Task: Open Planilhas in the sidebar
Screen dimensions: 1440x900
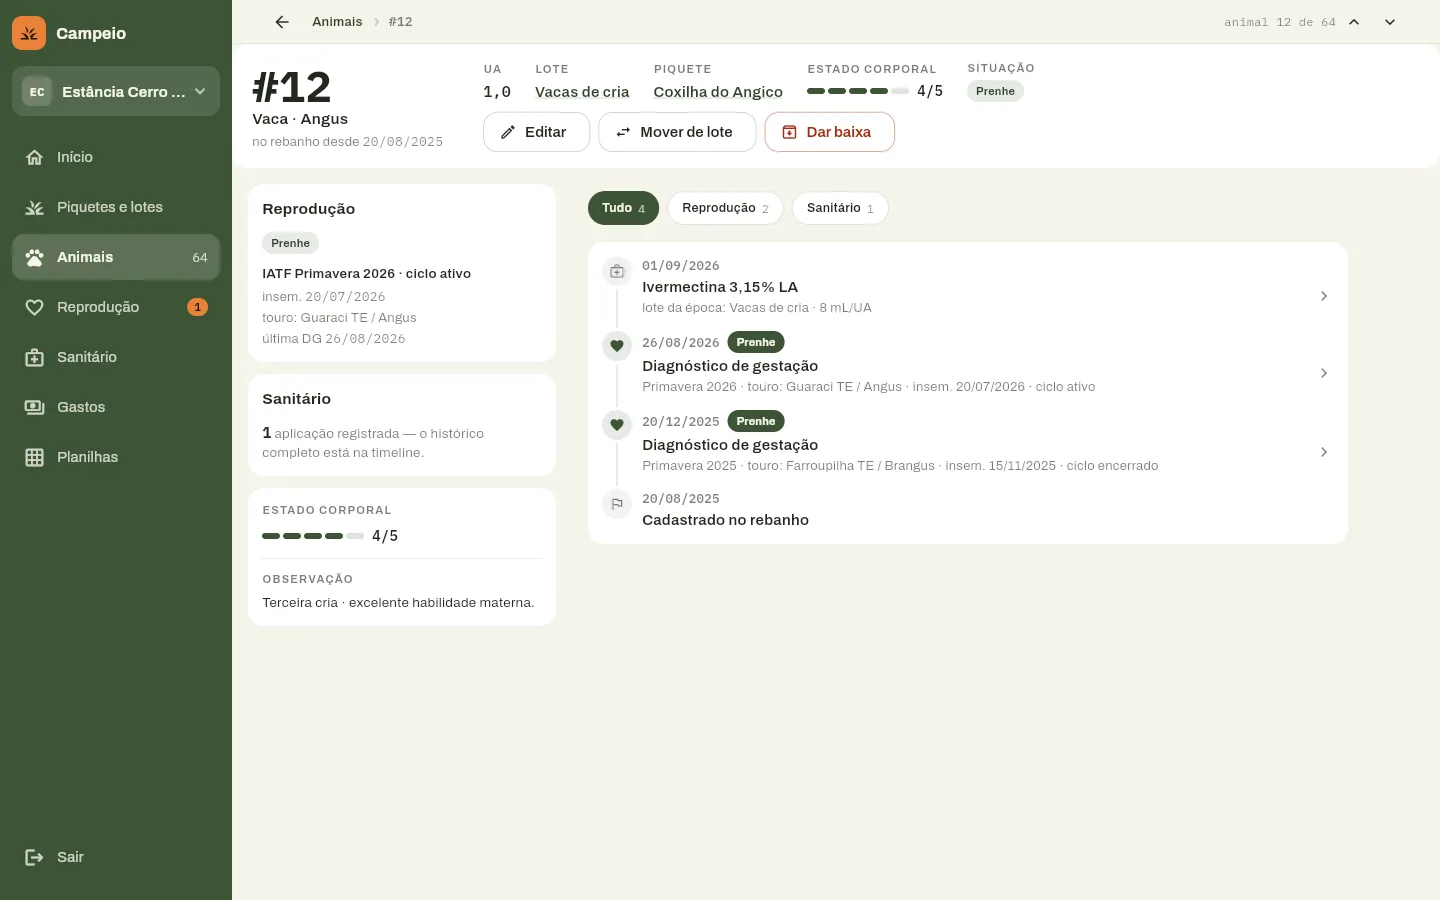Action: pyautogui.click(x=116, y=457)
